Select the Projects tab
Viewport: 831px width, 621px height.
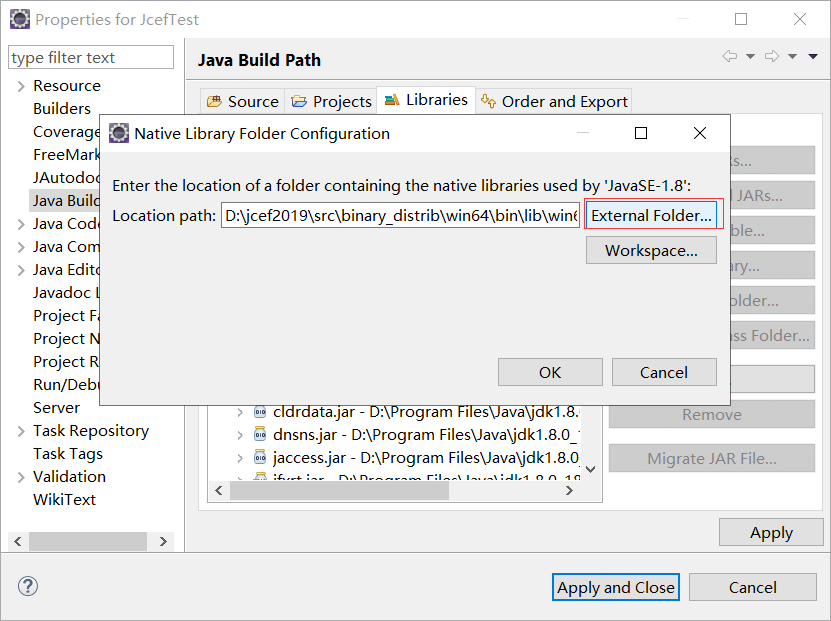[331, 101]
